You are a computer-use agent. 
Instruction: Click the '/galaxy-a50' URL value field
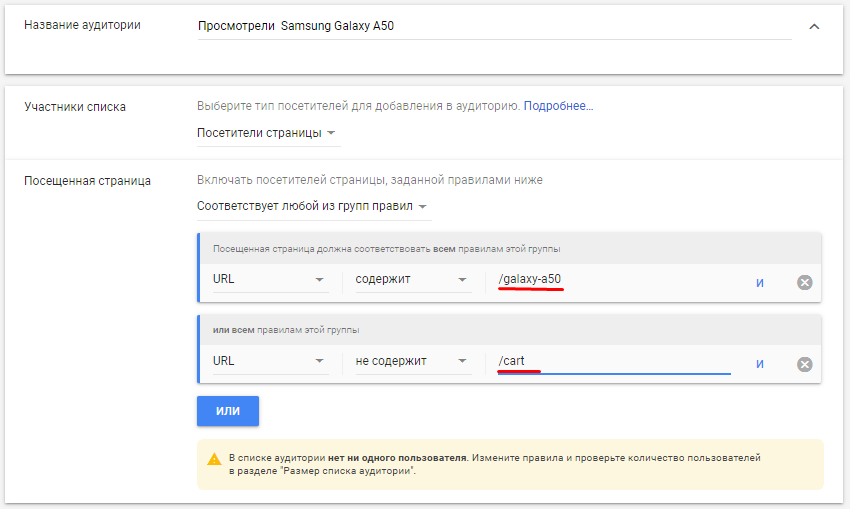click(614, 279)
